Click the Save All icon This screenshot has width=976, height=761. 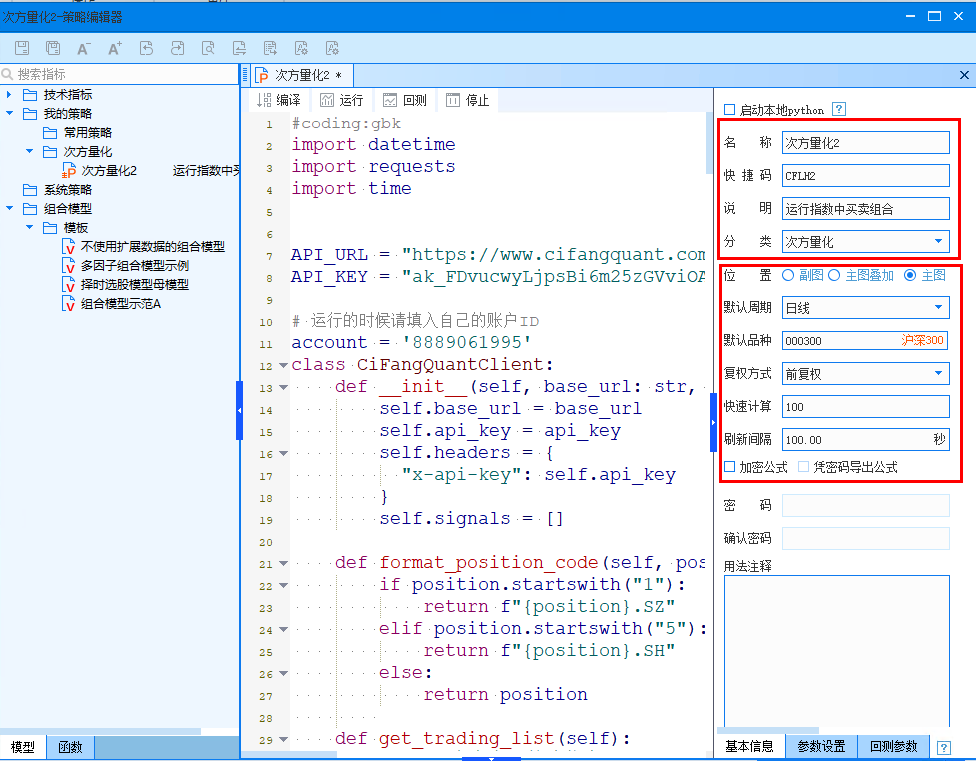pyautogui.click(x=53, y=48)
